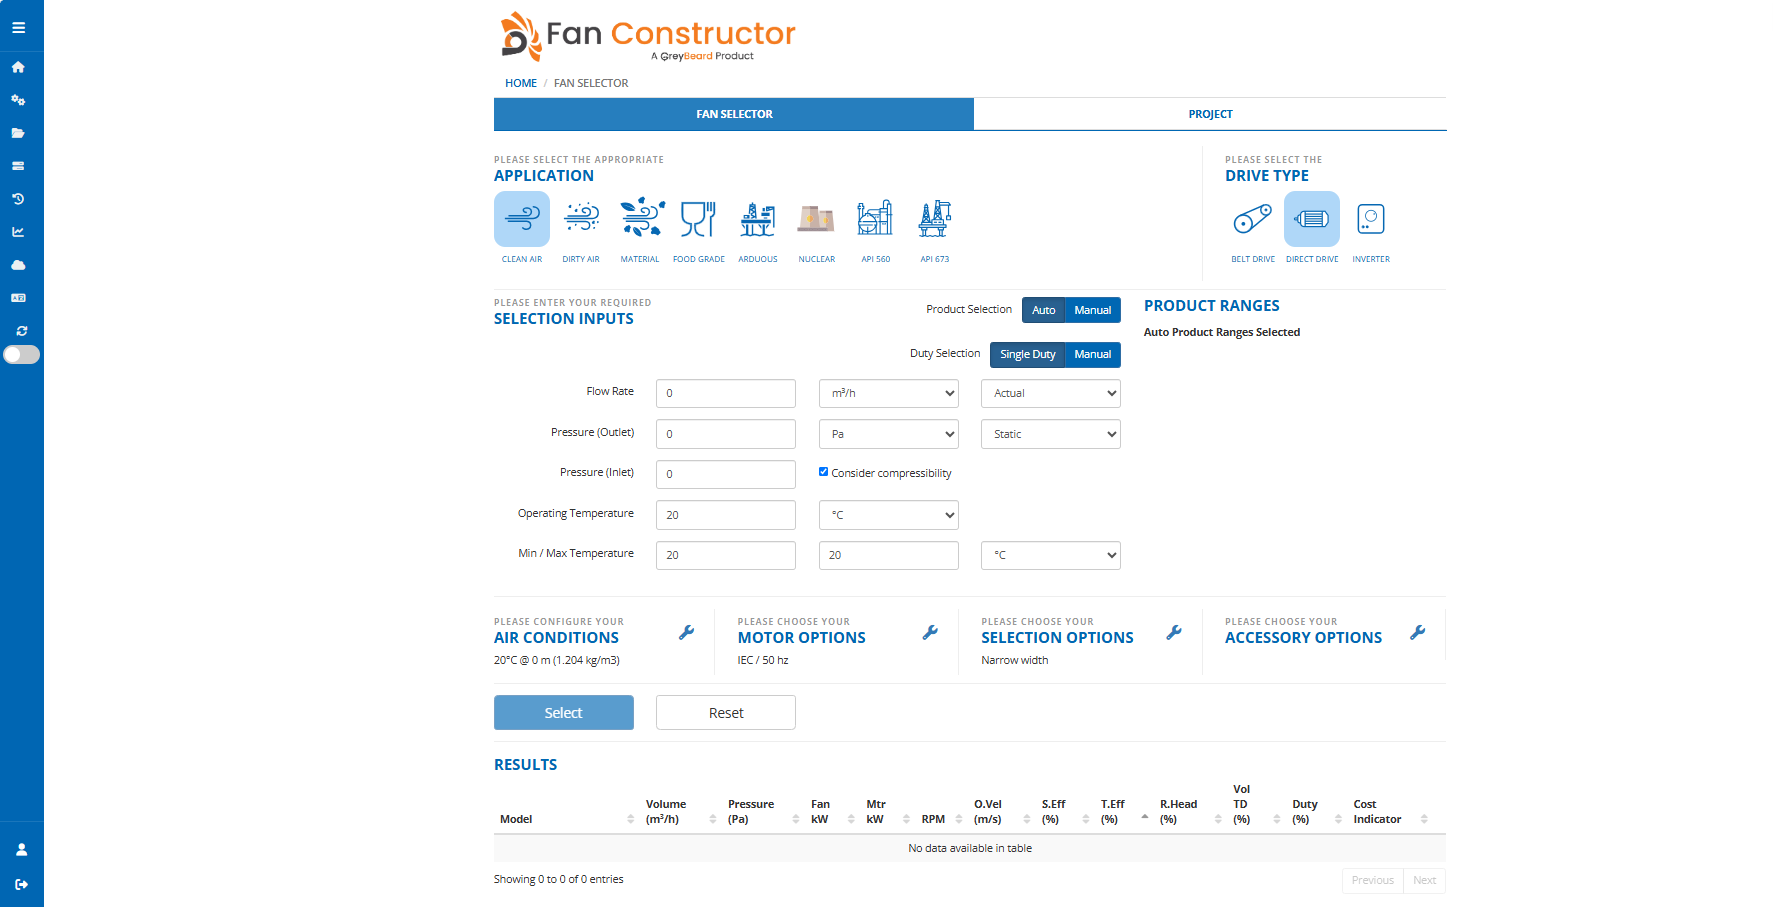The image size is (1773, 907).
Task: Click the Select button
Action: click(564, 713)
